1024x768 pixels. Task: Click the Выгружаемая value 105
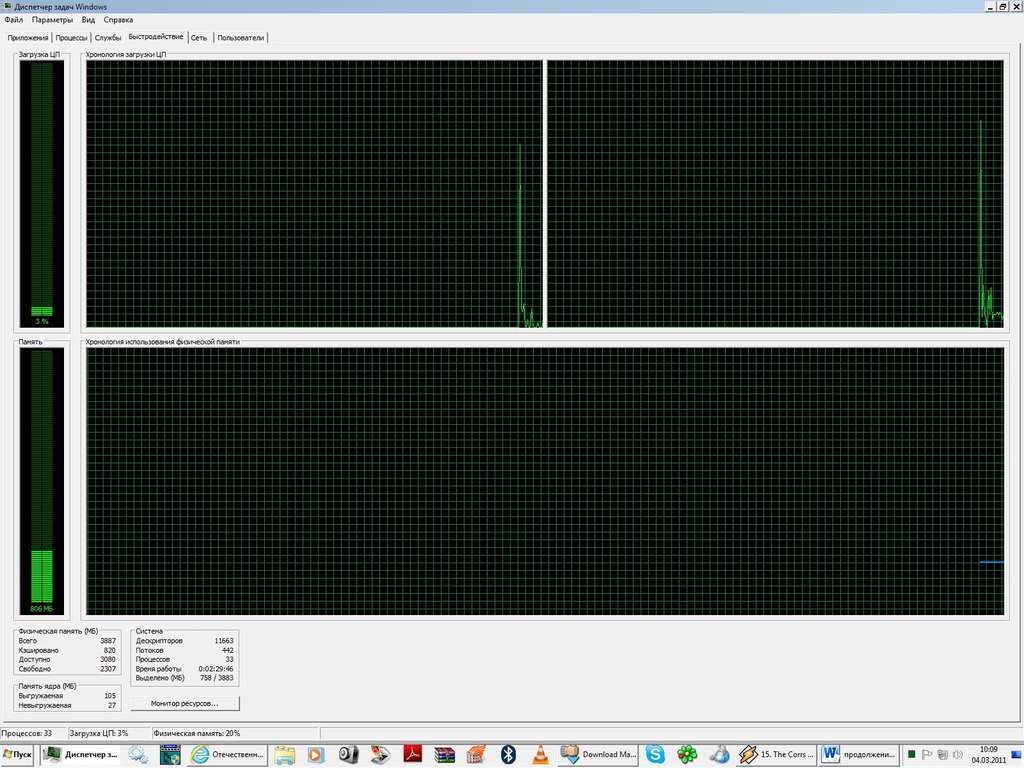click(x=110, y=696)
